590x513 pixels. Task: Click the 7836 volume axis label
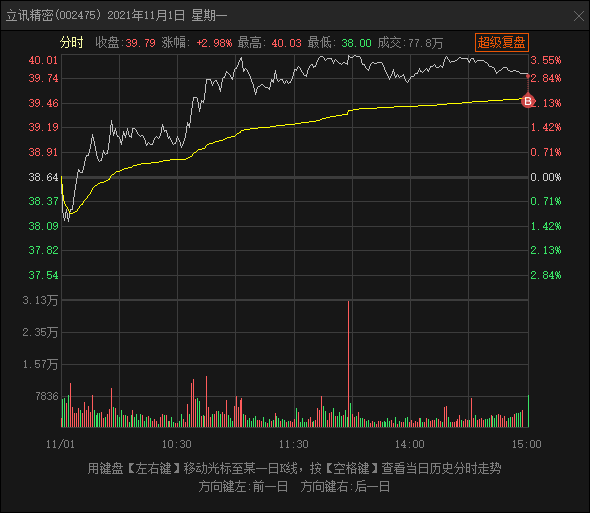tap(47, 396)
